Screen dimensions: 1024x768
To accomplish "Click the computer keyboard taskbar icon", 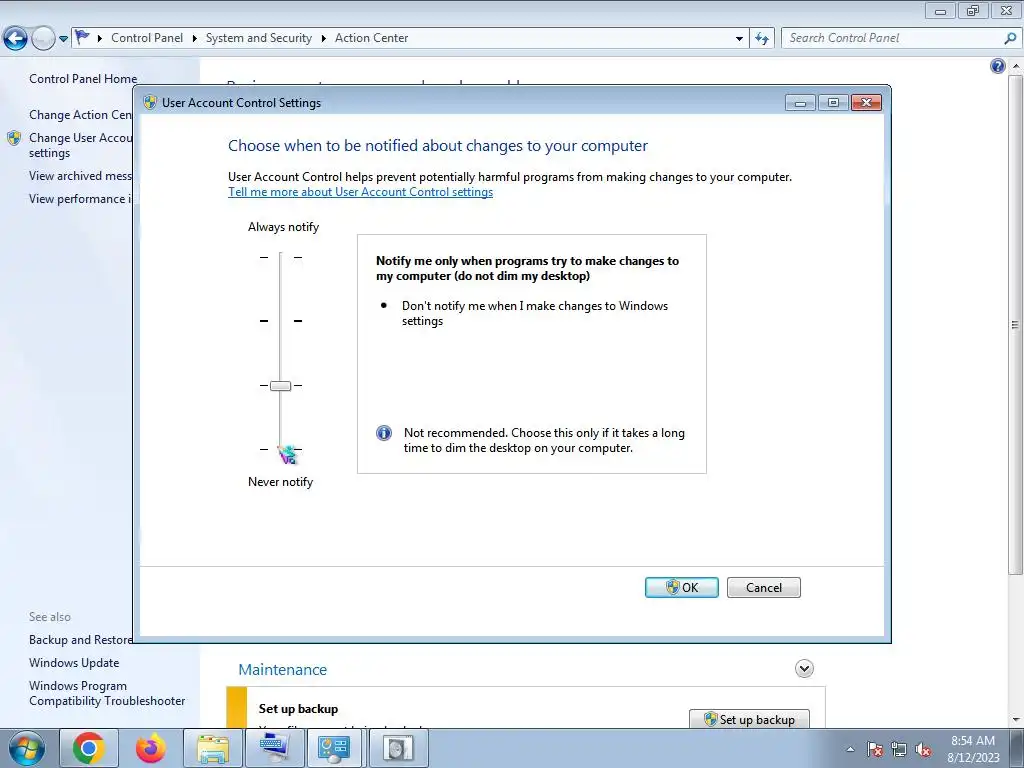I will coord(274,748).
